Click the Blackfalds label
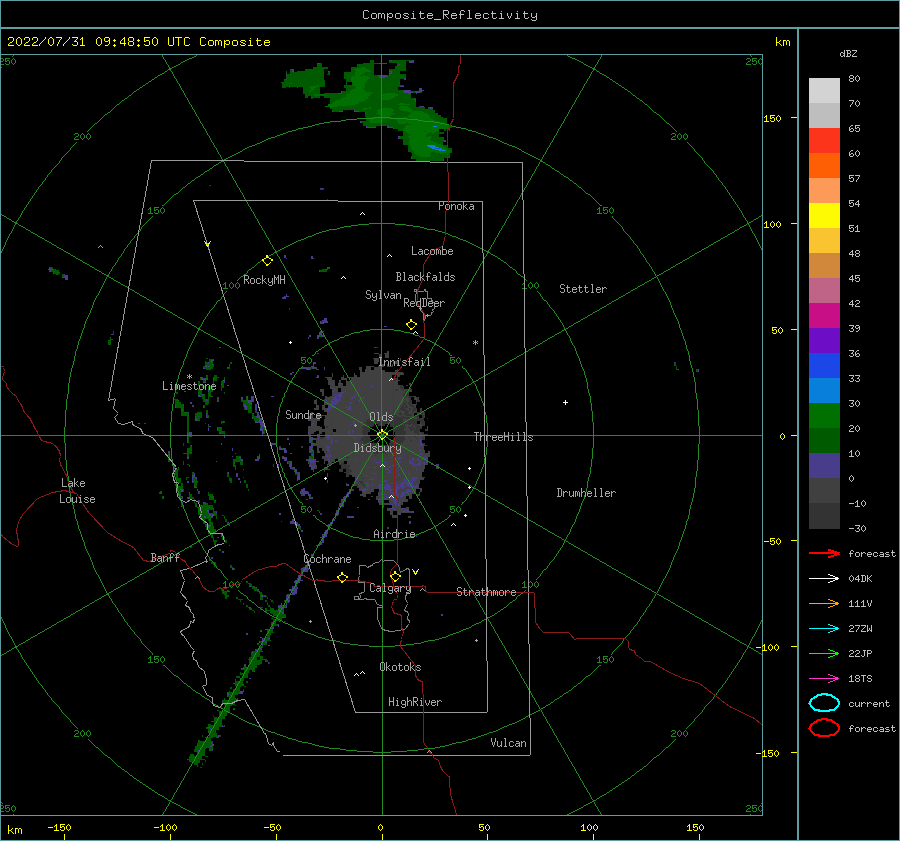 click(425, 277)
